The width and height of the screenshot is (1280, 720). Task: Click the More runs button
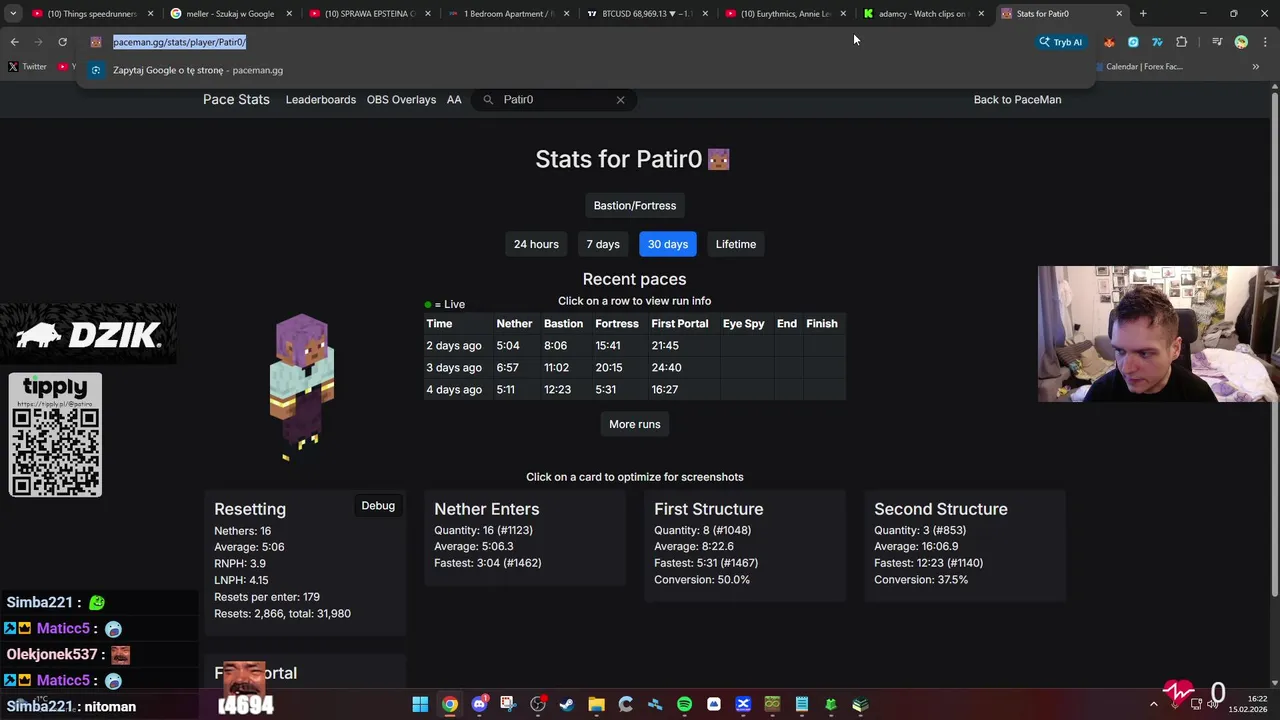[x=635, y=425]
